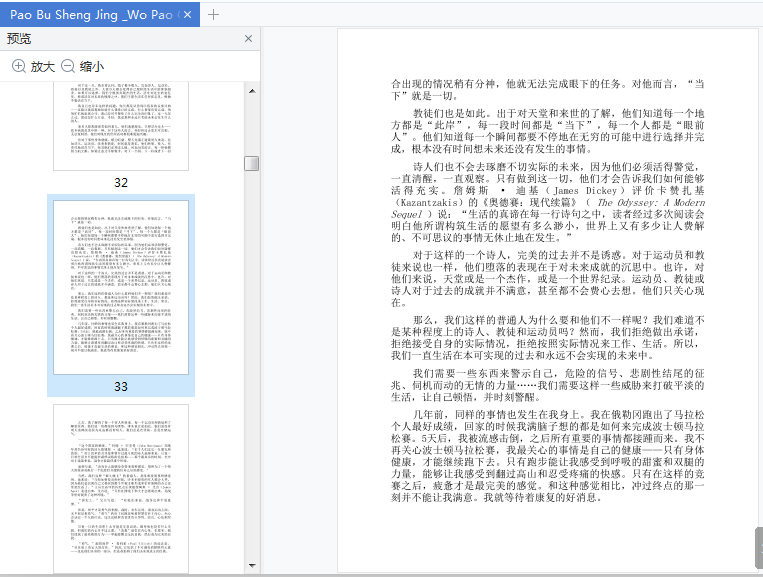This screenshot has height=577, width=763.
Task: Open a new tab with the plus button
Action: click(213, 15)
